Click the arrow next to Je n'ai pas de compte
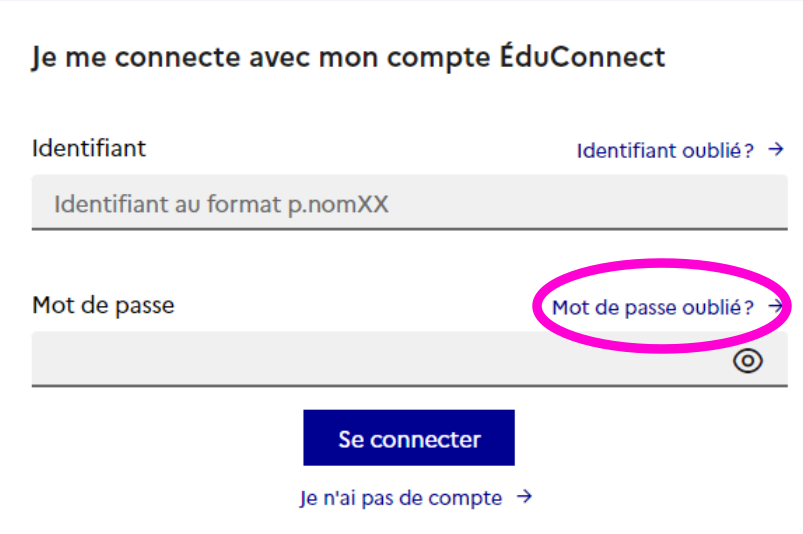 click(x=524, y=496)
